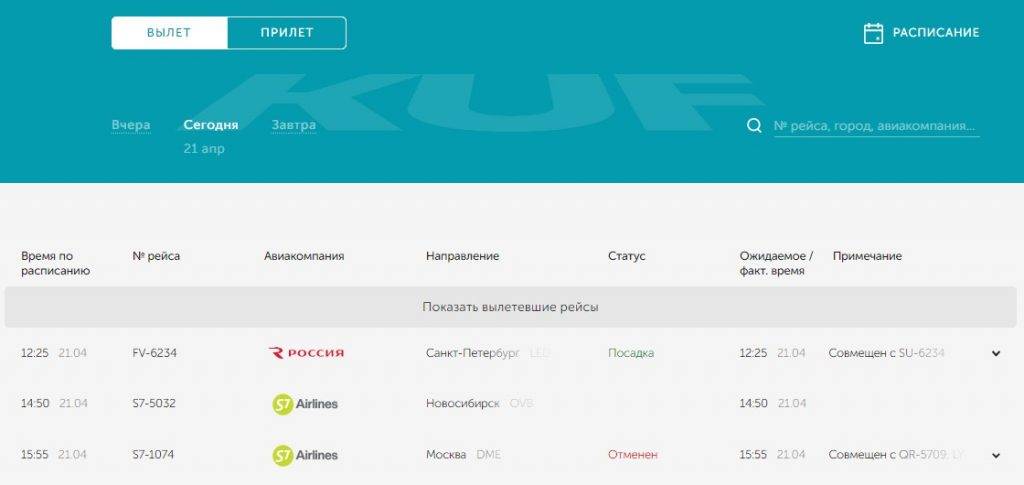
Task: Open the calendar schedule icon
Action: [x=873, y=33]
